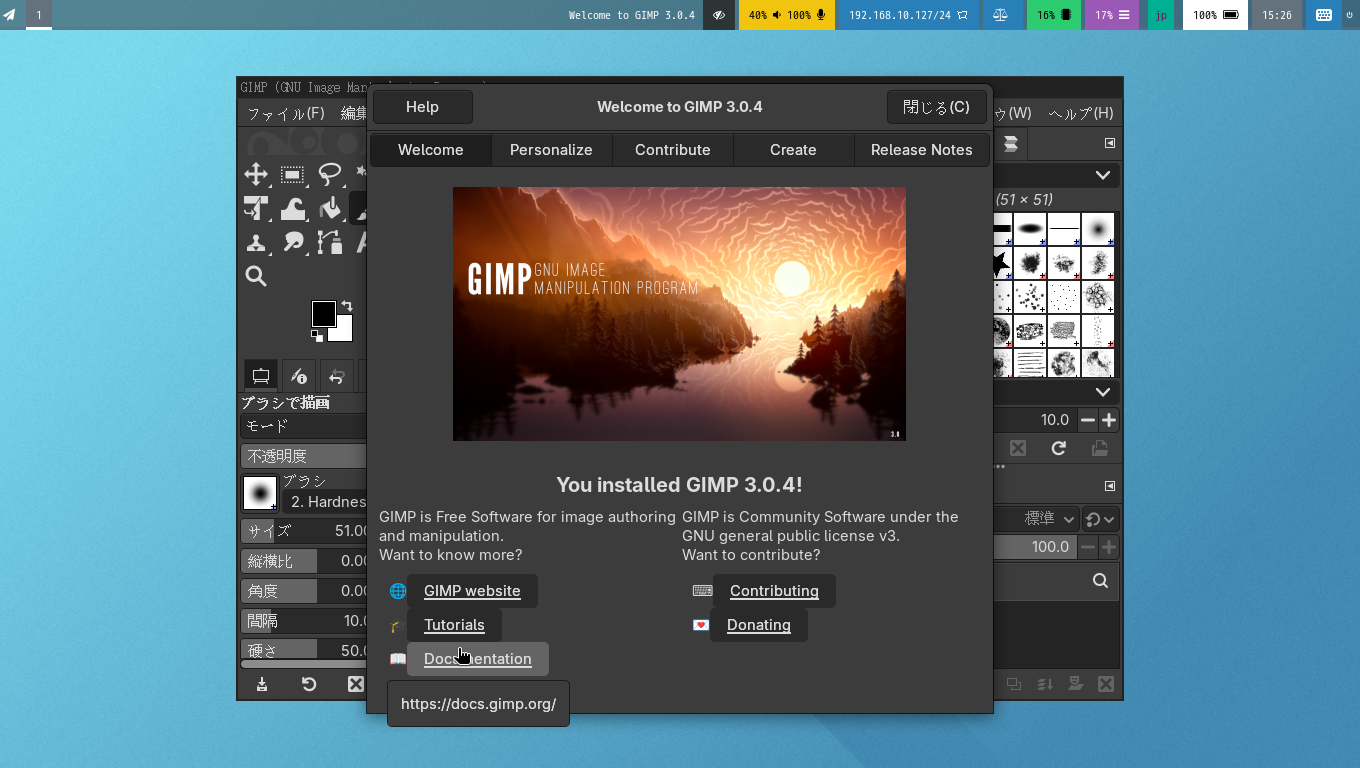Click the layer mask icon
1360x768 pixels.
point(1076,684)
